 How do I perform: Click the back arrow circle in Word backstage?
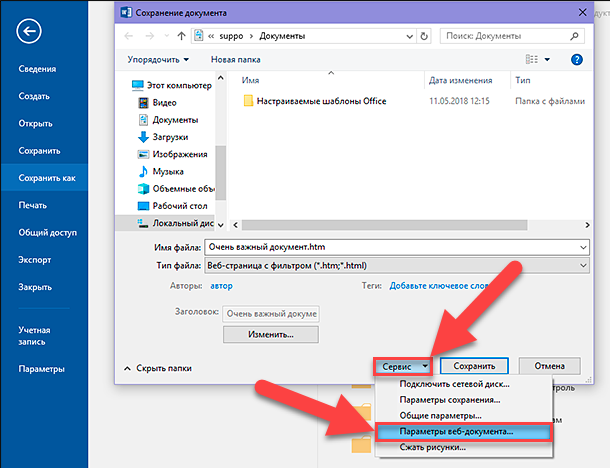pyautogui.click(x=29, y=31)
